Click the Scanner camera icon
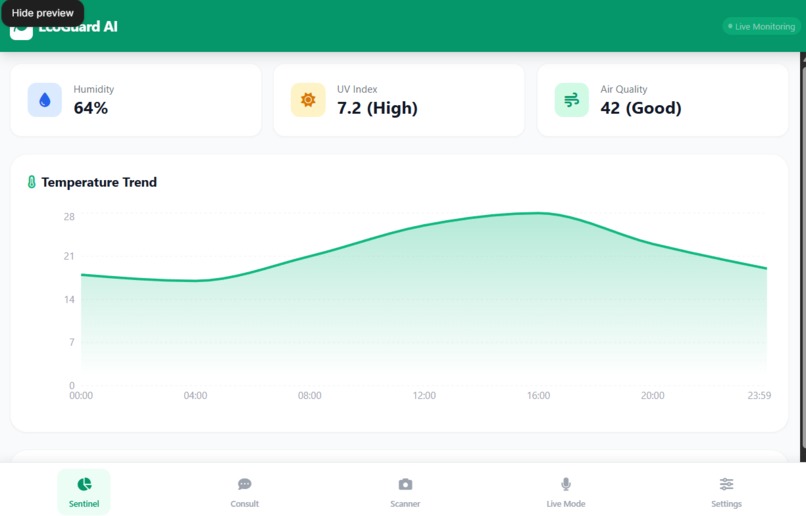The image size is (806, 516). 405,484
